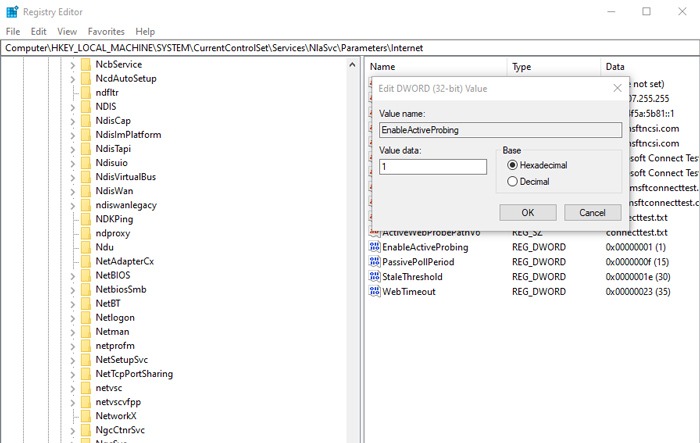
Task: Select the Ndisuio folder icon
Action: [86, 163]
